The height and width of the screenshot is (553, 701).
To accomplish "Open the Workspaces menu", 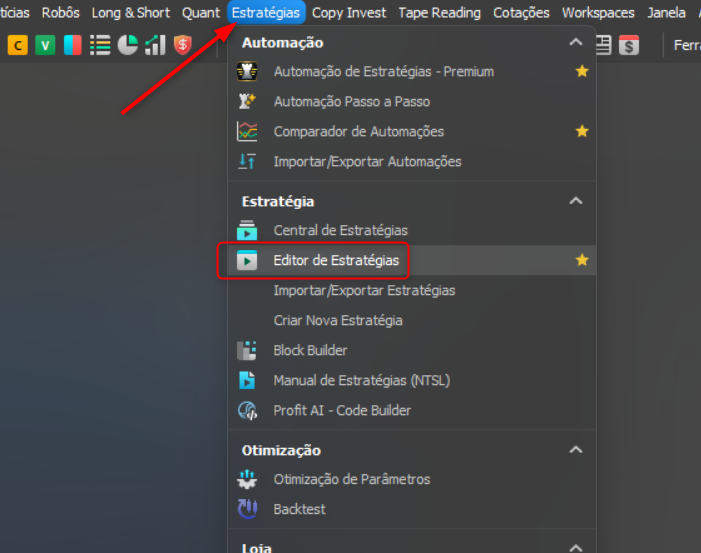I will click(x=598, y=13).
